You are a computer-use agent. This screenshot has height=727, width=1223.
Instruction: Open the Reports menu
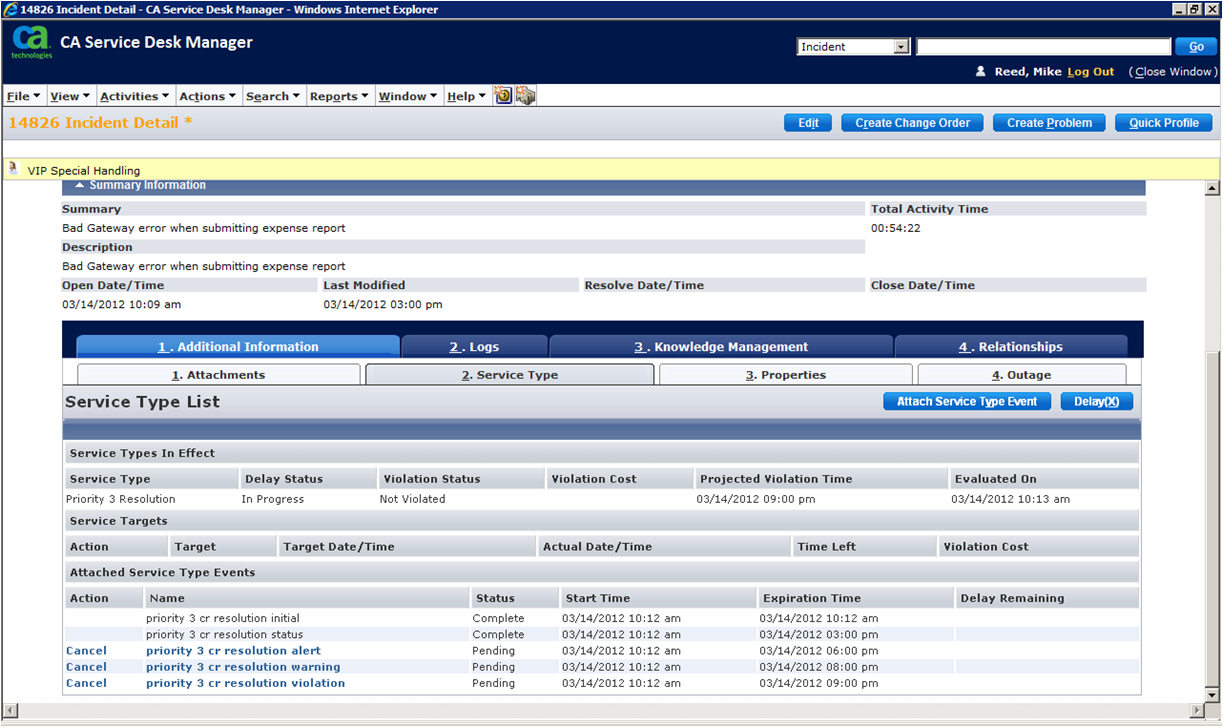coord(340,96)
